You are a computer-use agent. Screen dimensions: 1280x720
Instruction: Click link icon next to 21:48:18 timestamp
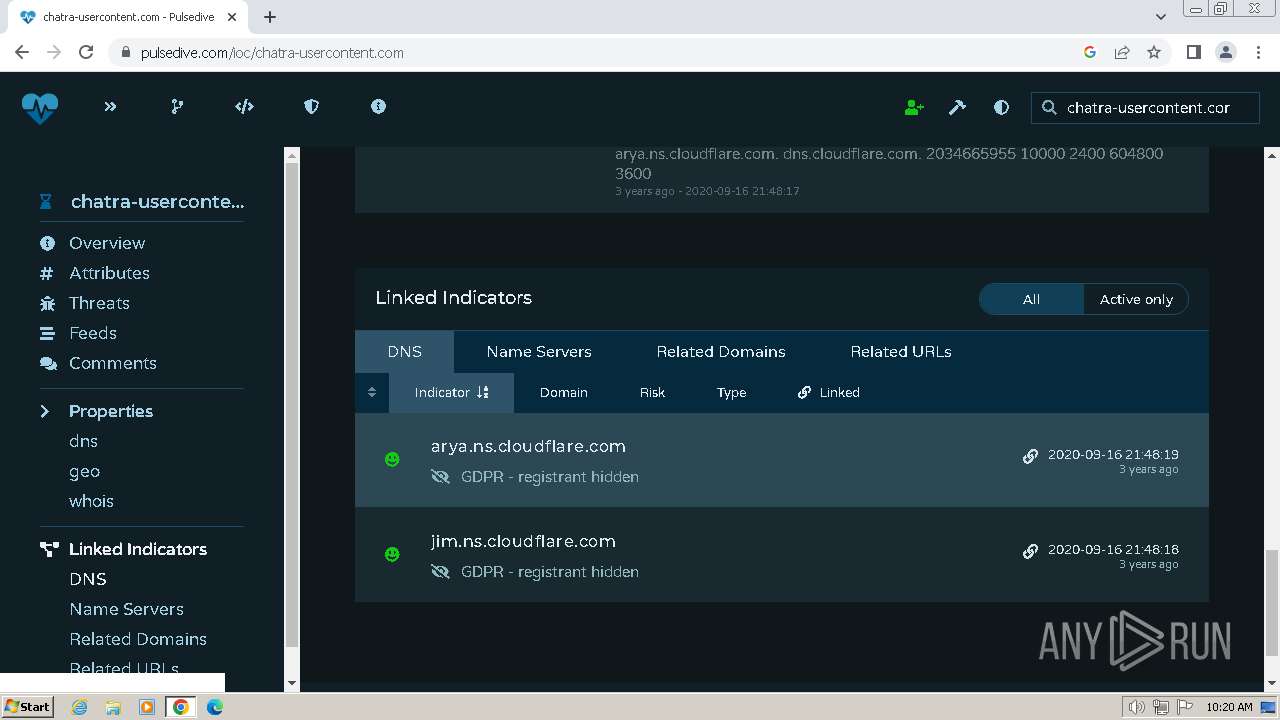(x=1030, y=551)
